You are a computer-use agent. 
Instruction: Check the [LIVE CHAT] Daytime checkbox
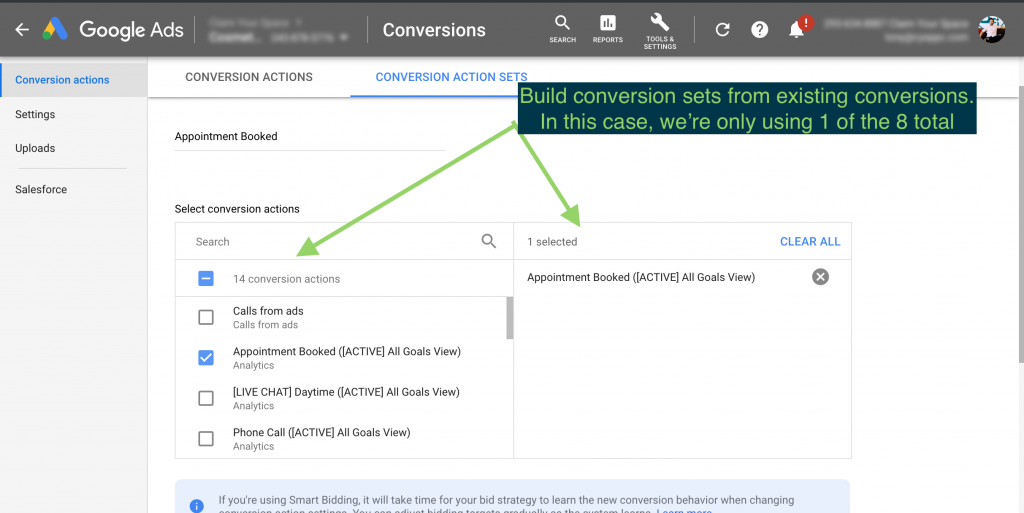tap(206, 398)
